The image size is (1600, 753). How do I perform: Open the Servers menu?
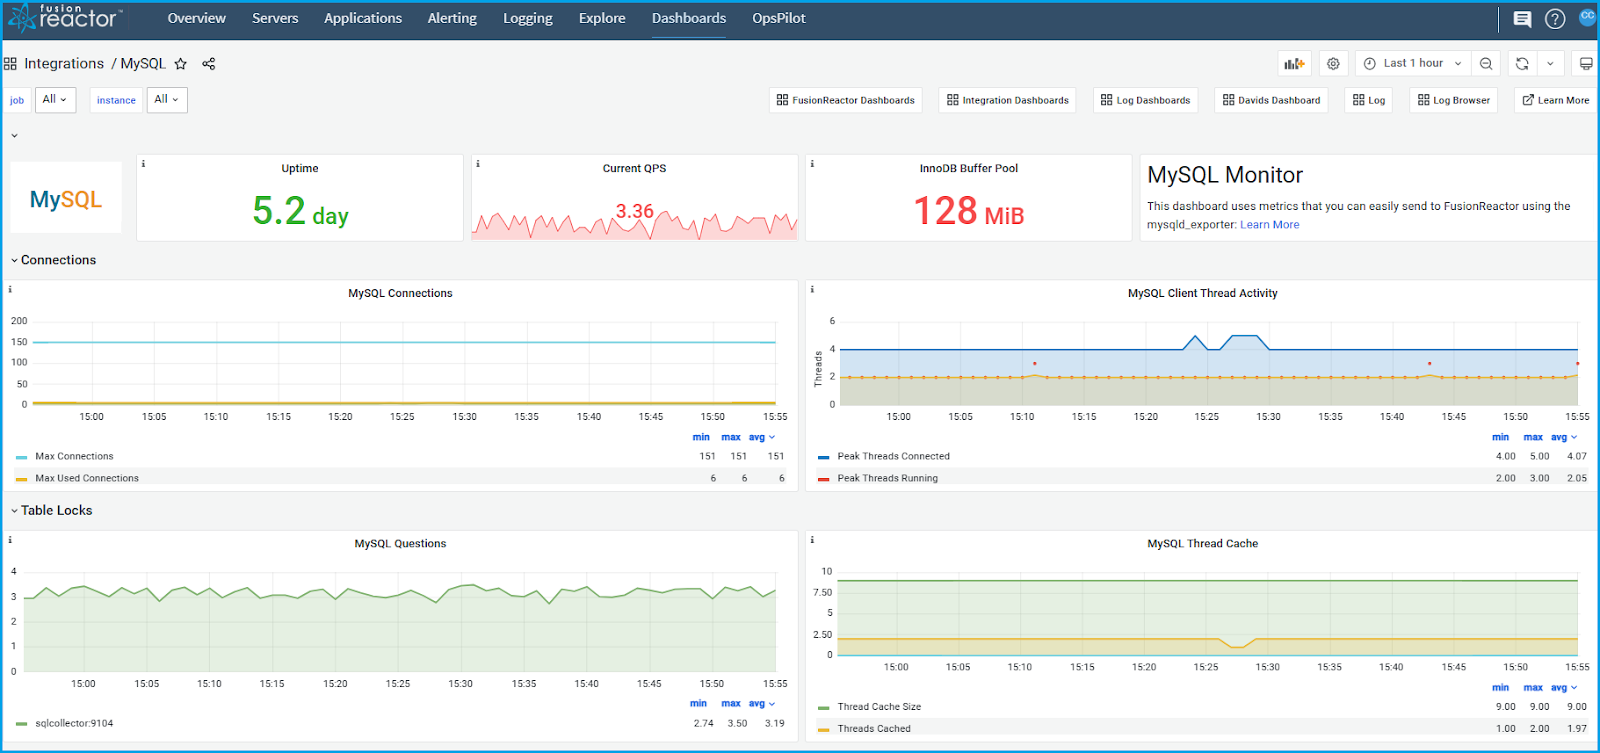(275, 18)
